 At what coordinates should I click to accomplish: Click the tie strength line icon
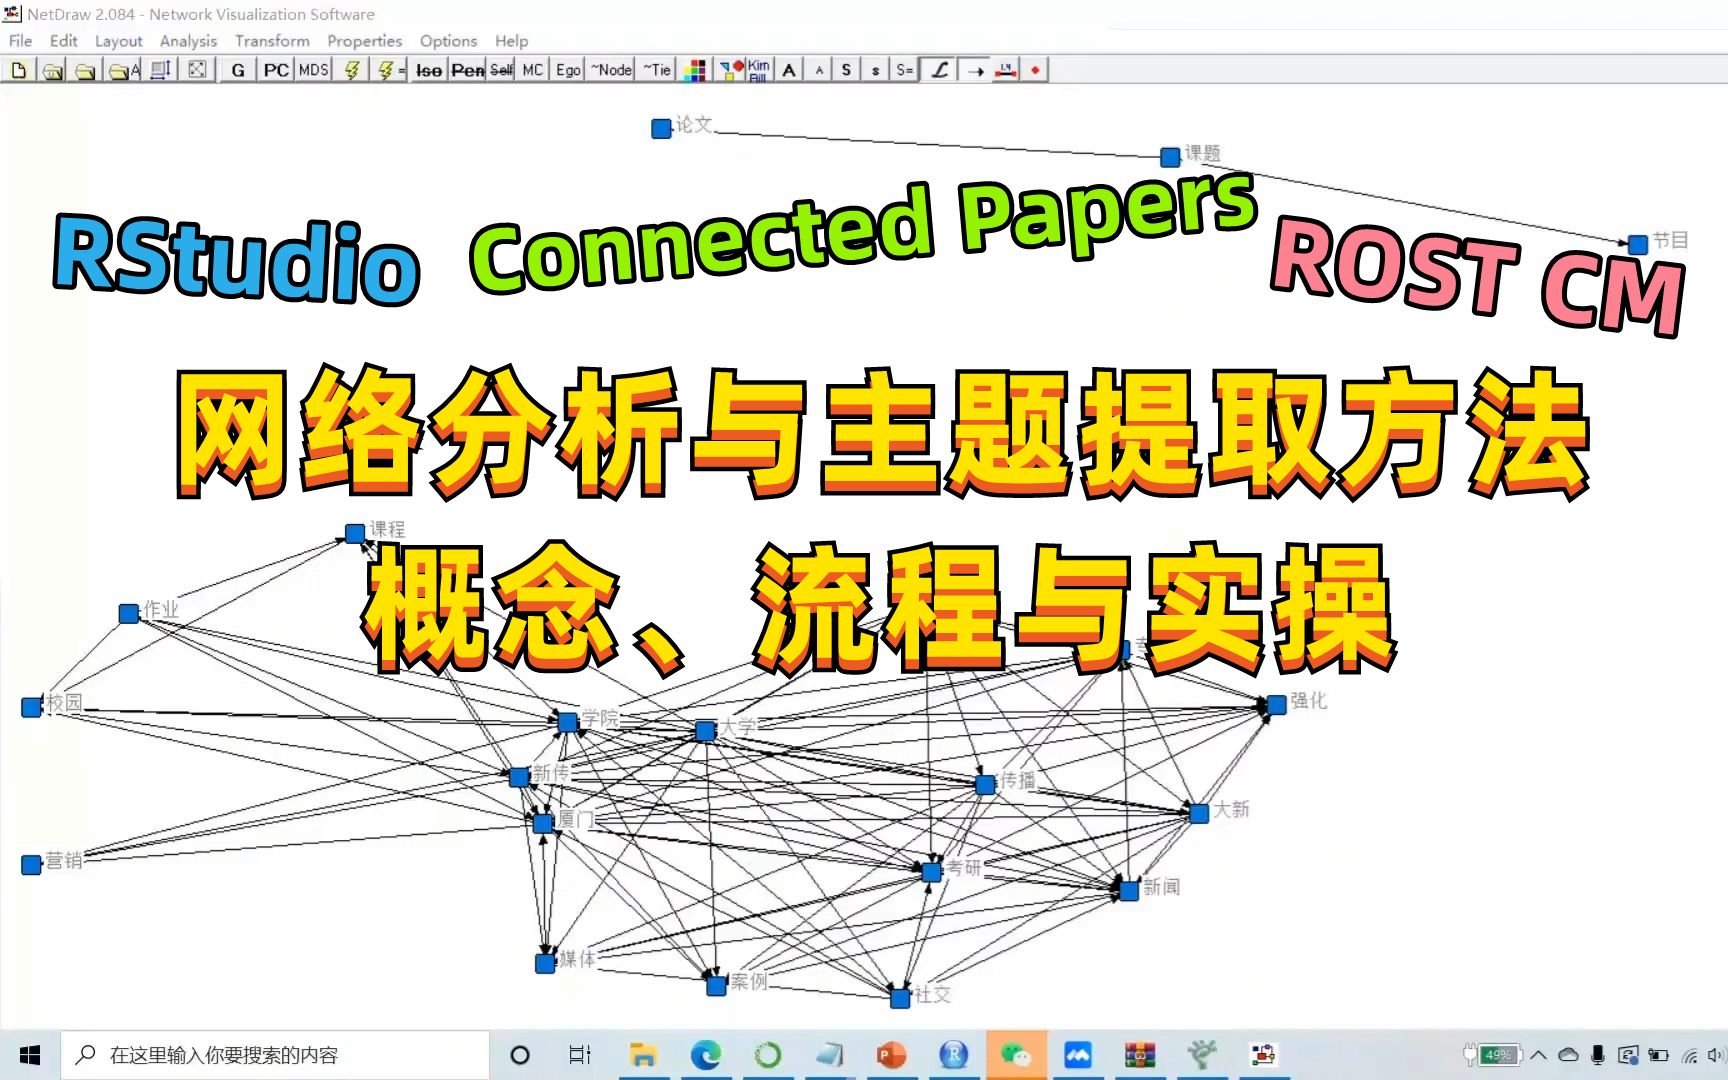point(1007,70)
